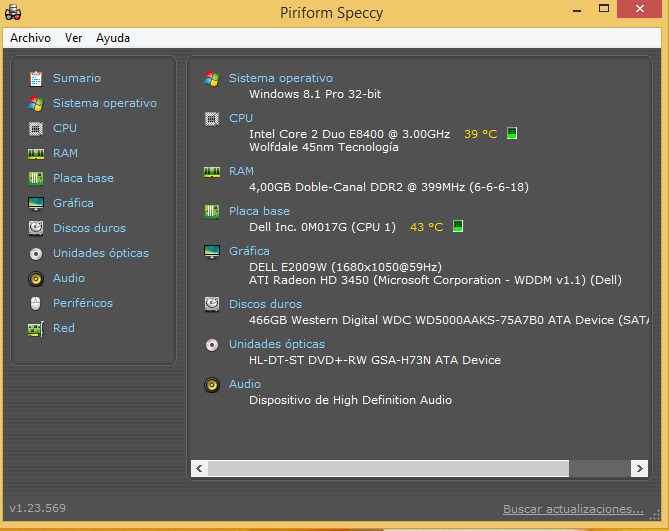Click the CPU heading link in summary
The image size is (669, 531).
coord(241,119)
